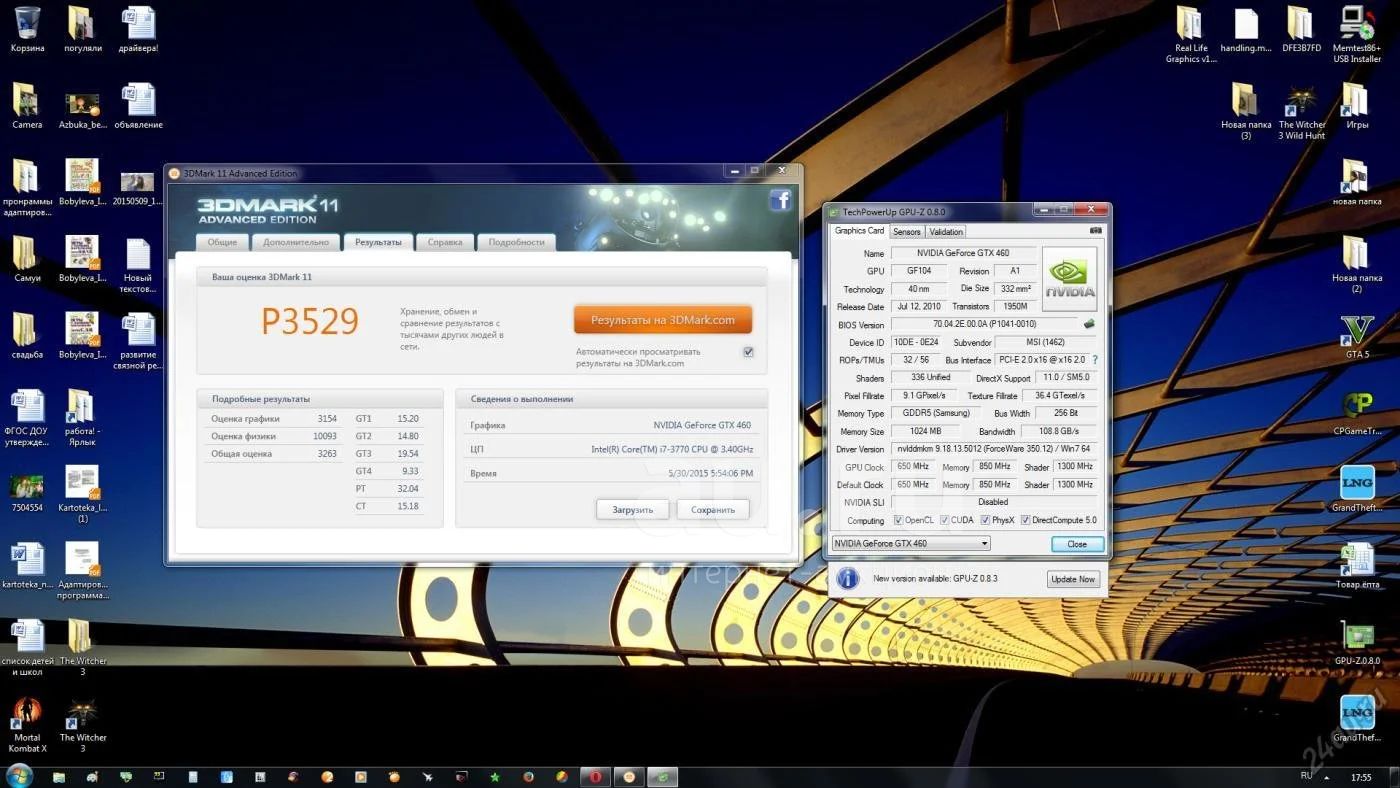
Task: Open the GPU-Z.0.8.0 desktop executable
Action: [x=1357, y=636]
